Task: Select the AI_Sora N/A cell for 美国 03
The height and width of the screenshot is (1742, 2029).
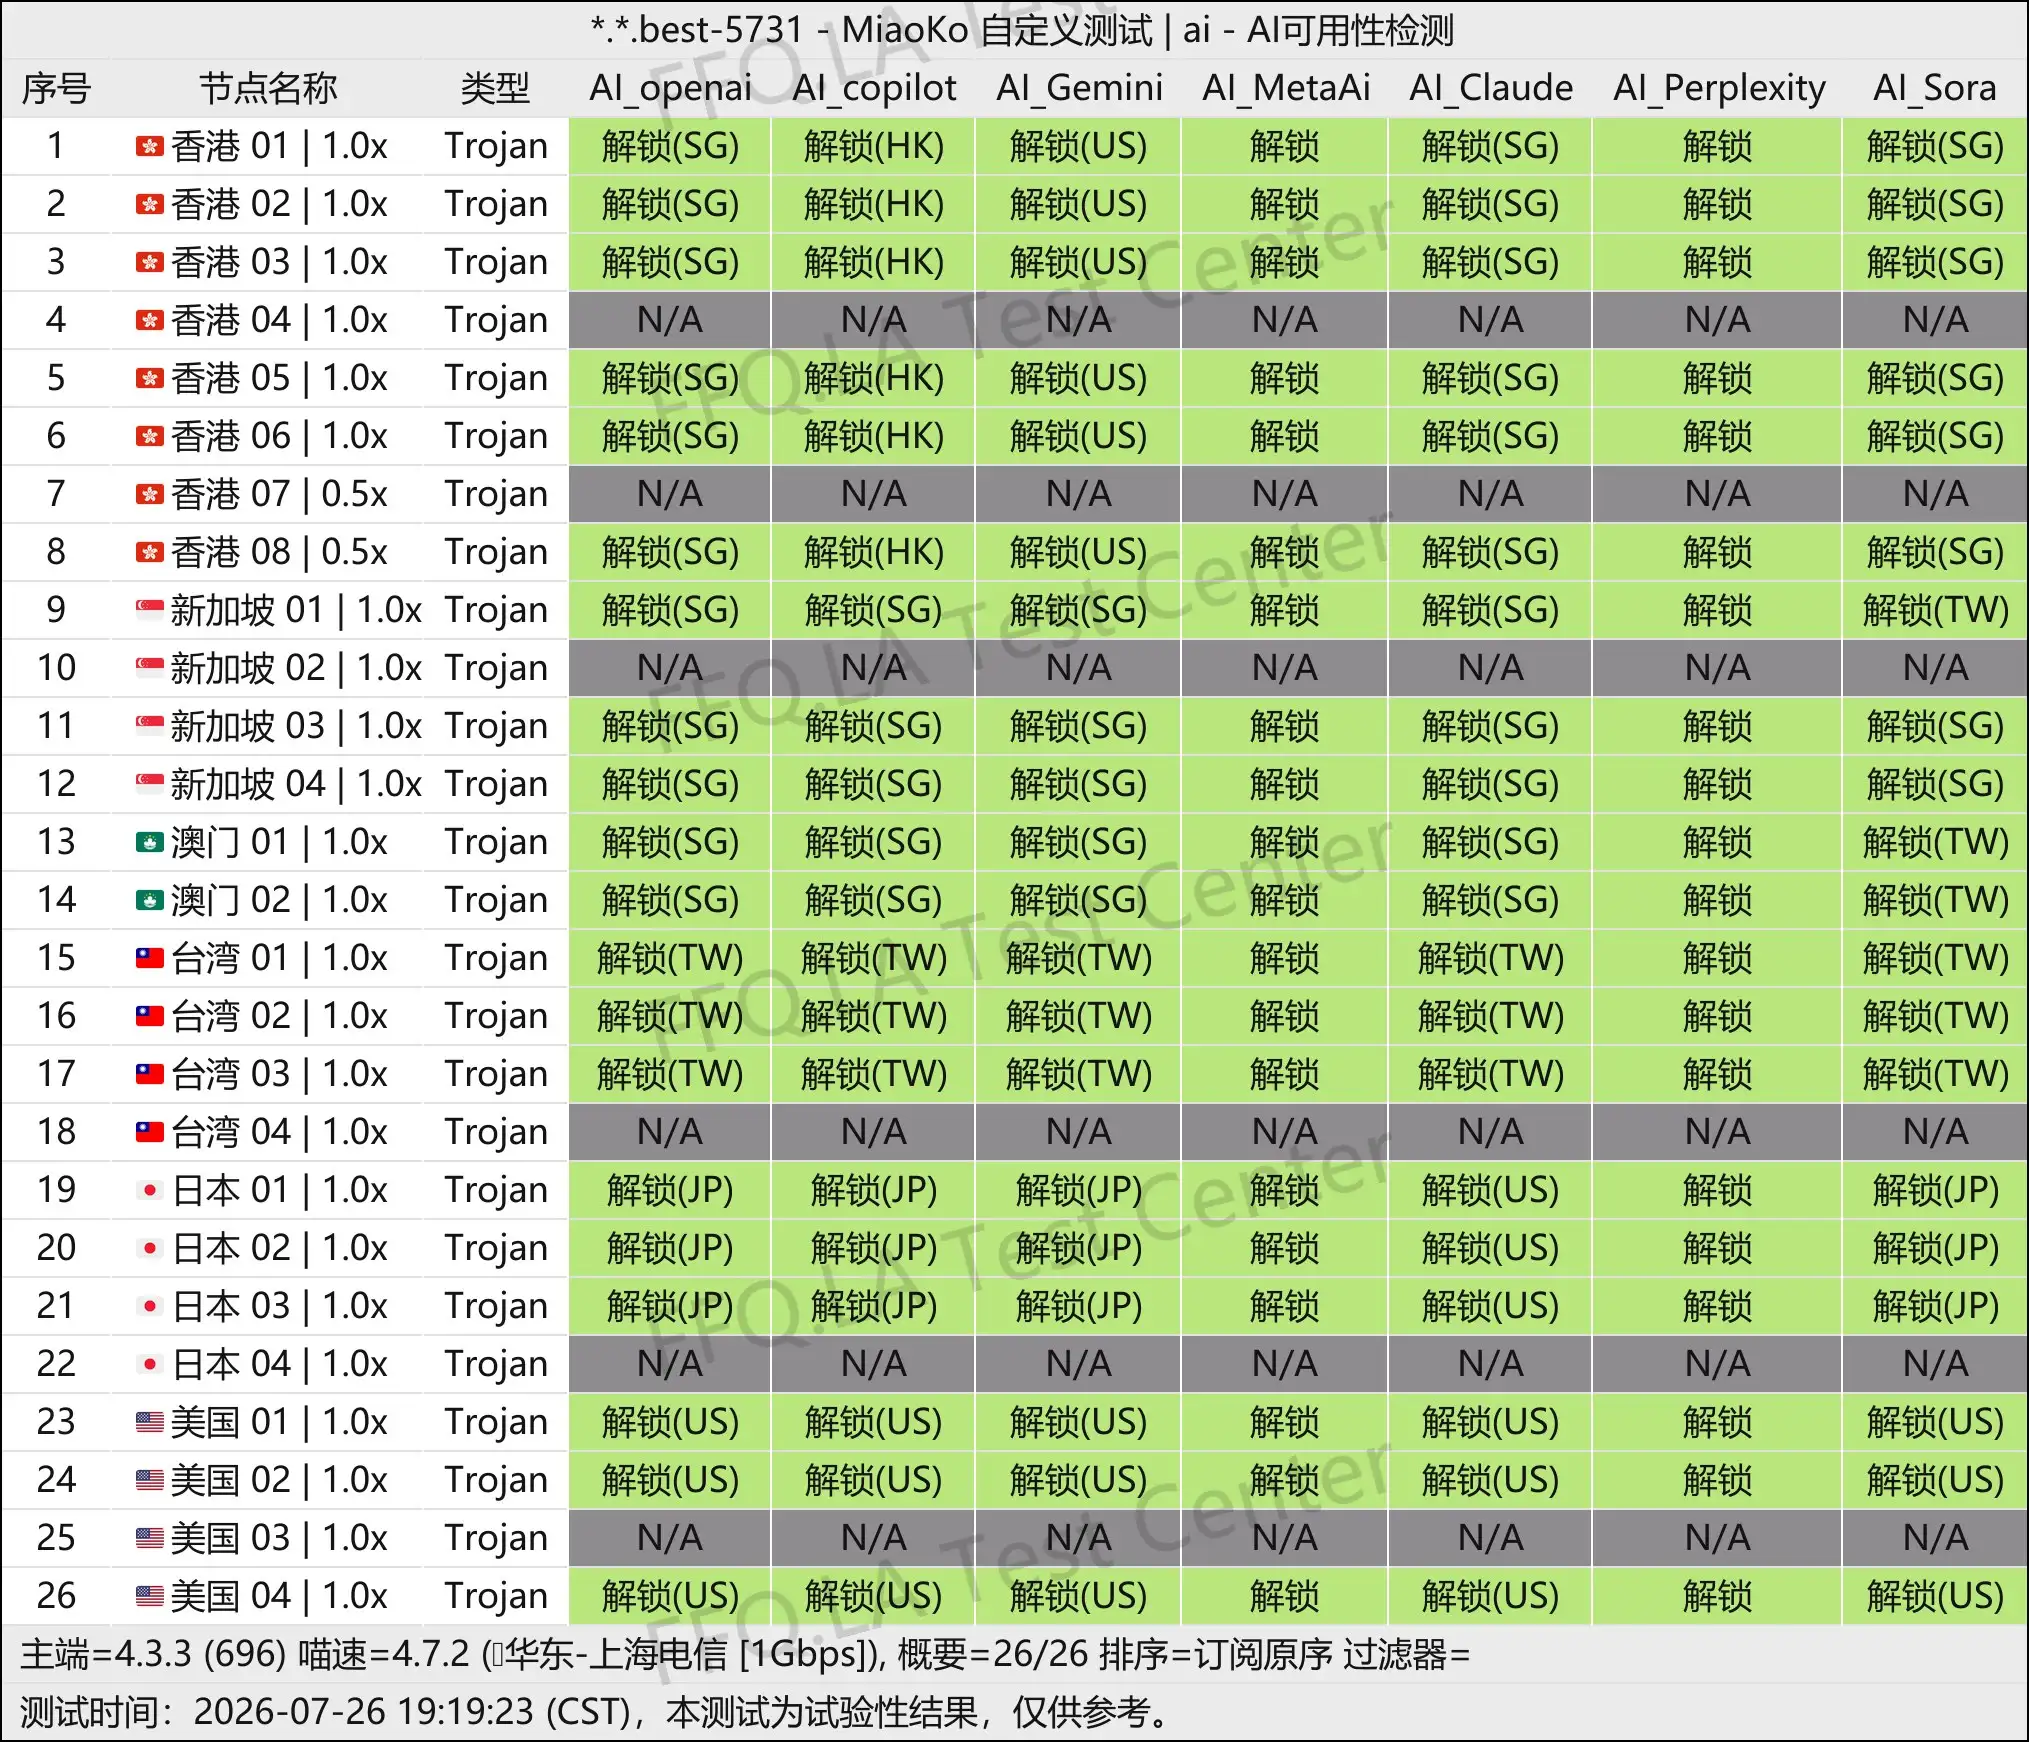Action: (x=1935, y=1539)
